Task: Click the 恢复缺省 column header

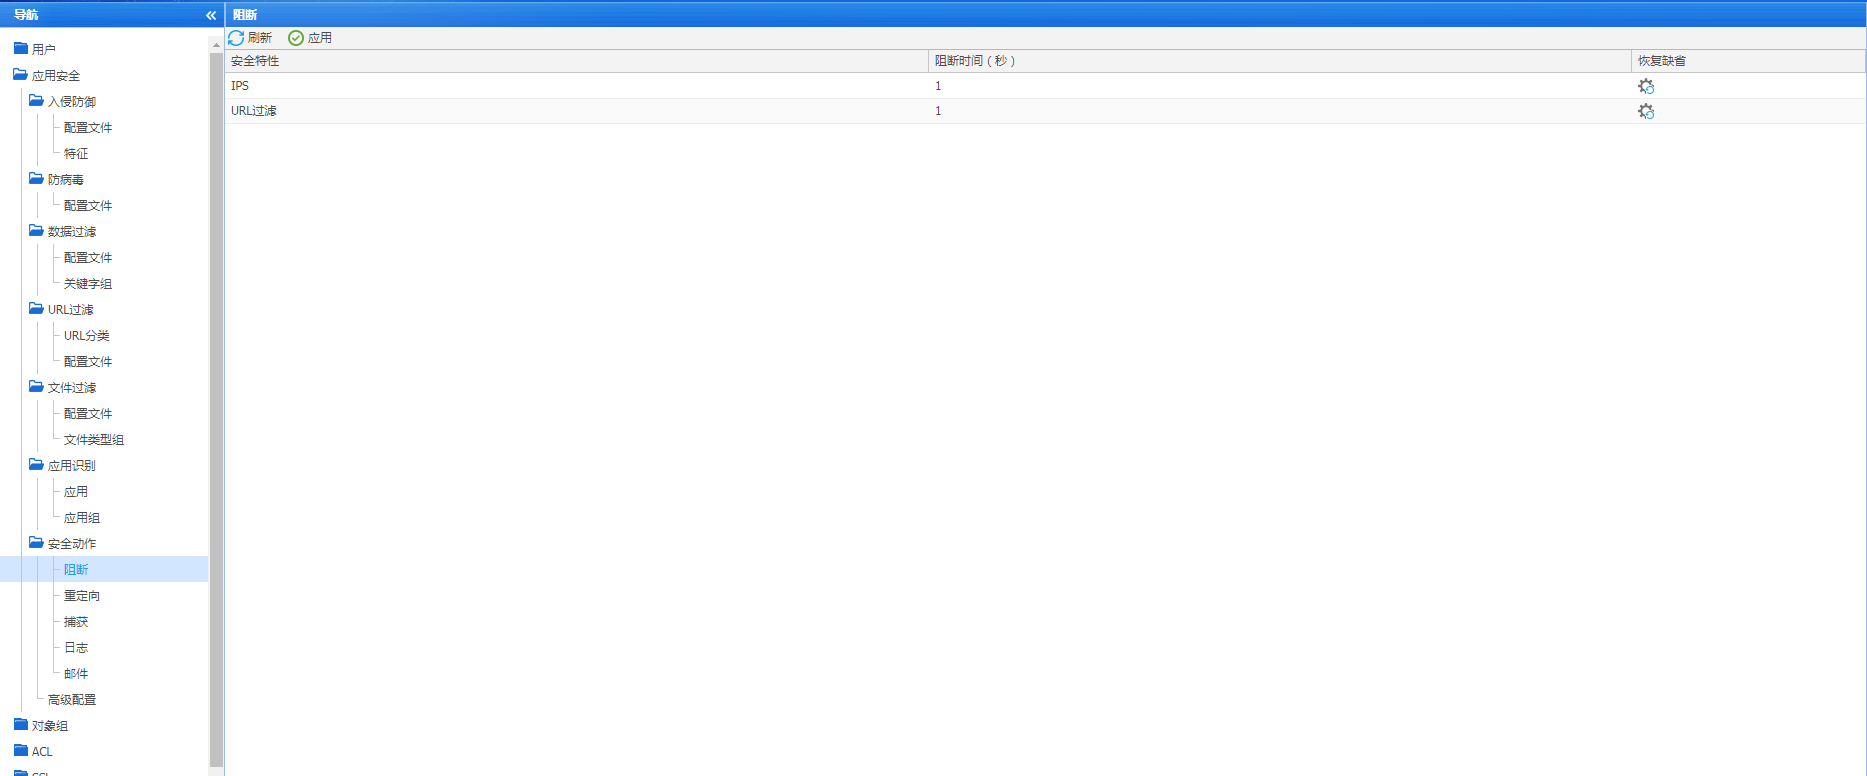Action: pos(1748,61)
